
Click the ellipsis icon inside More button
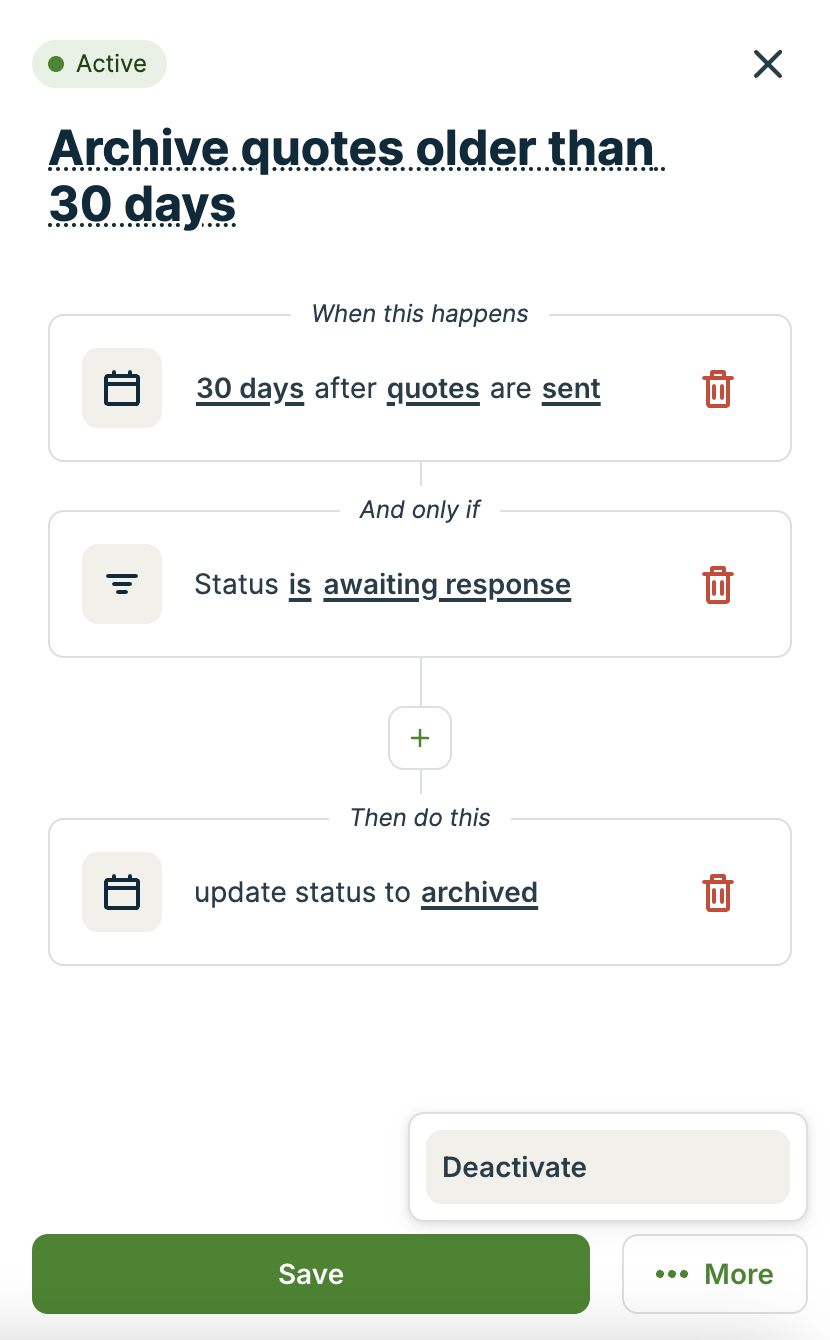click(x=672, y=1274)
